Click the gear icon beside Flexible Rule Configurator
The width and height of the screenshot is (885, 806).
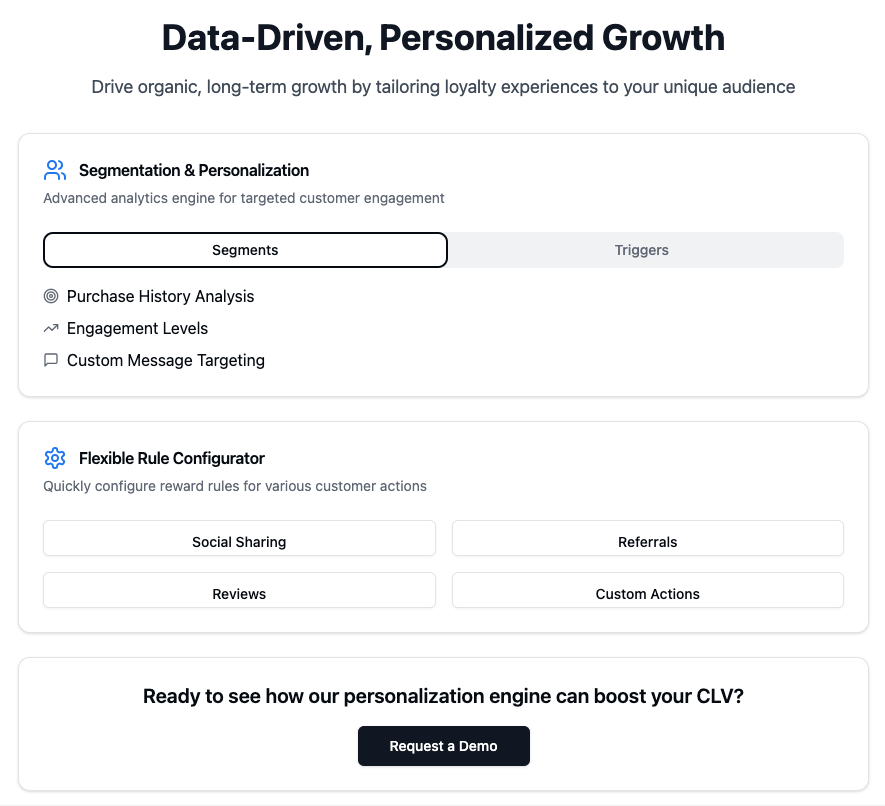point(55,458)
